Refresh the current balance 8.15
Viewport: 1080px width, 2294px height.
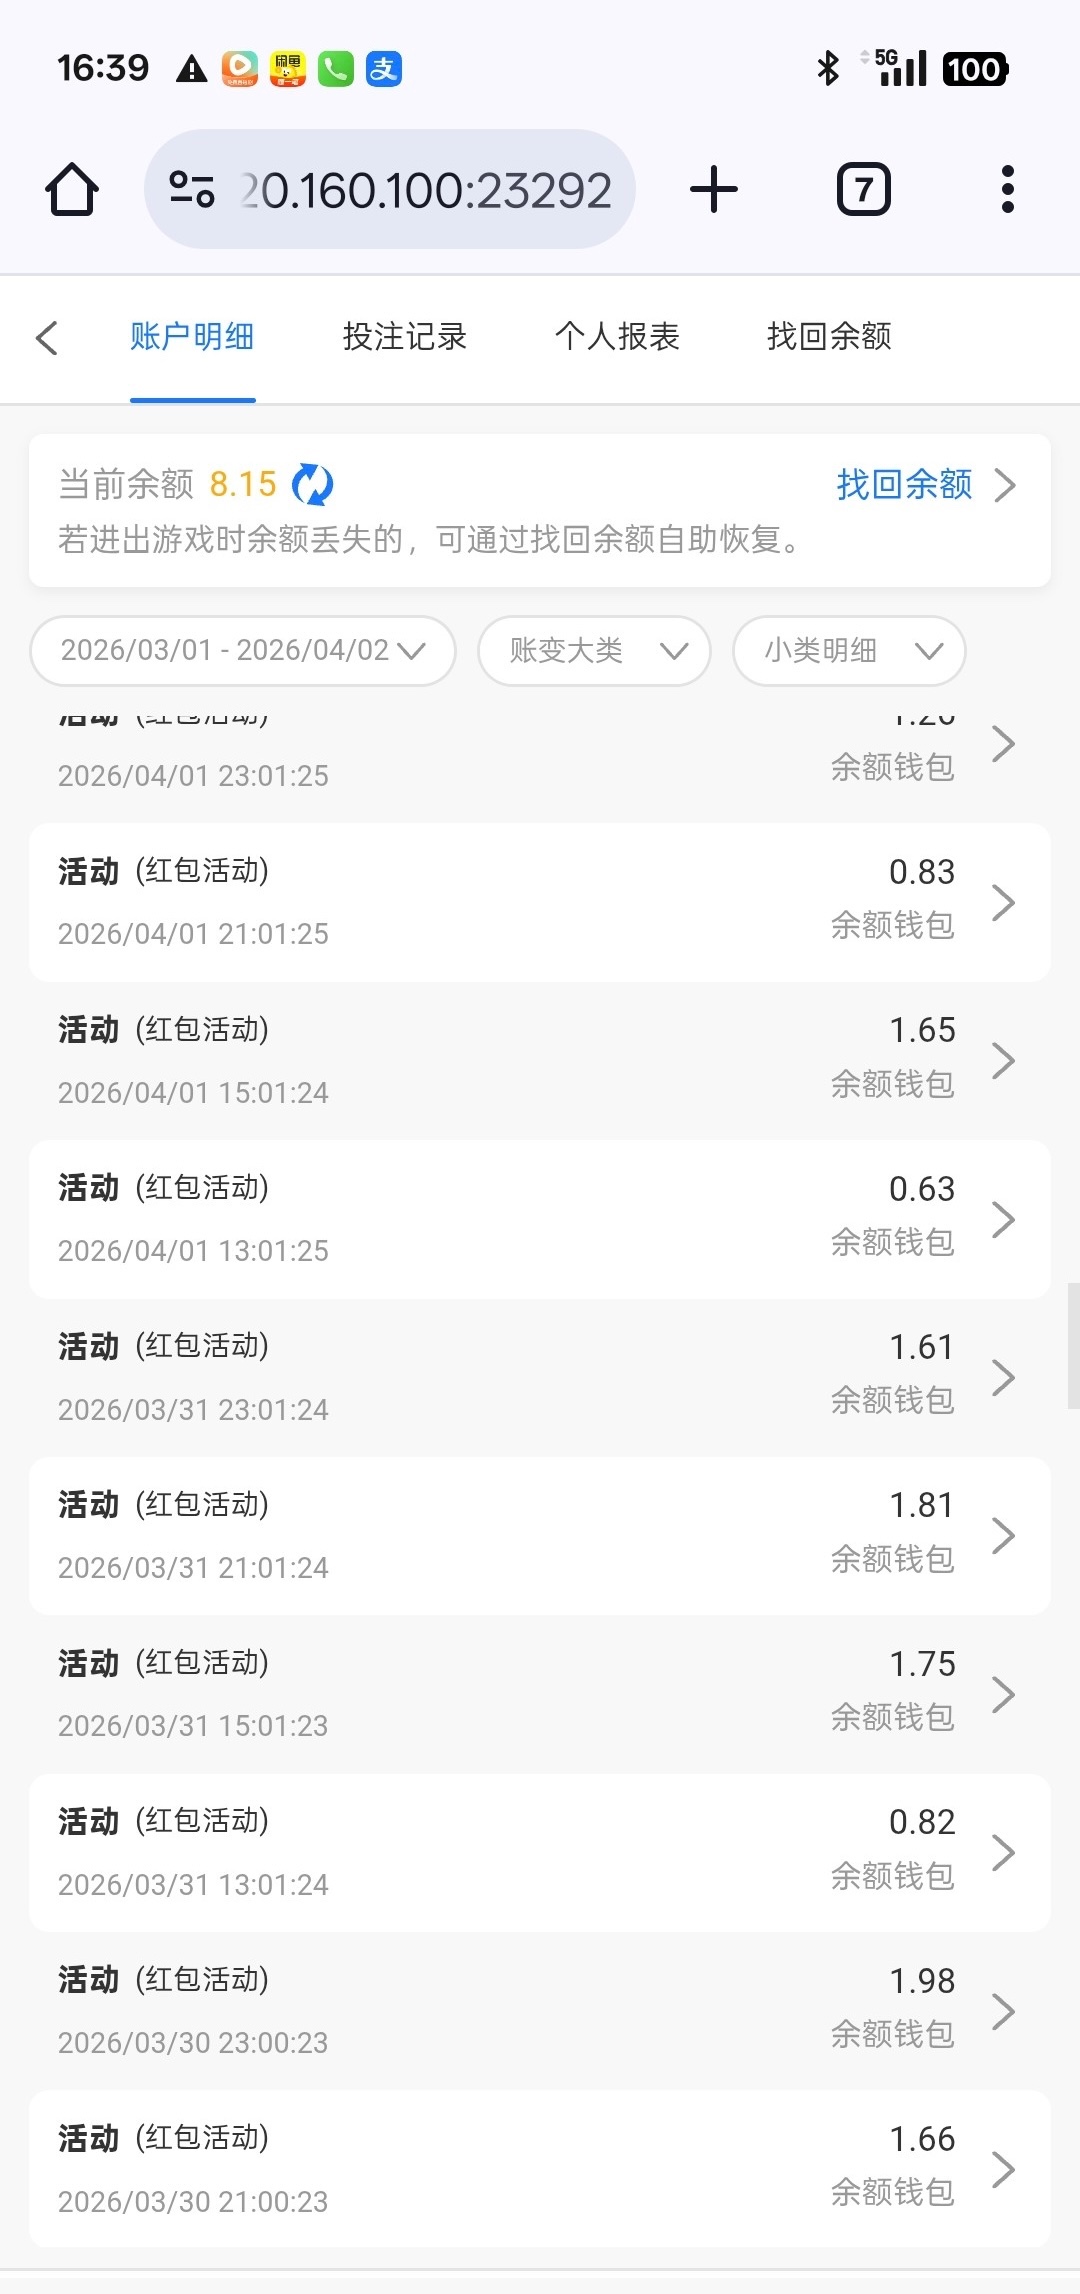click(313, 485)
